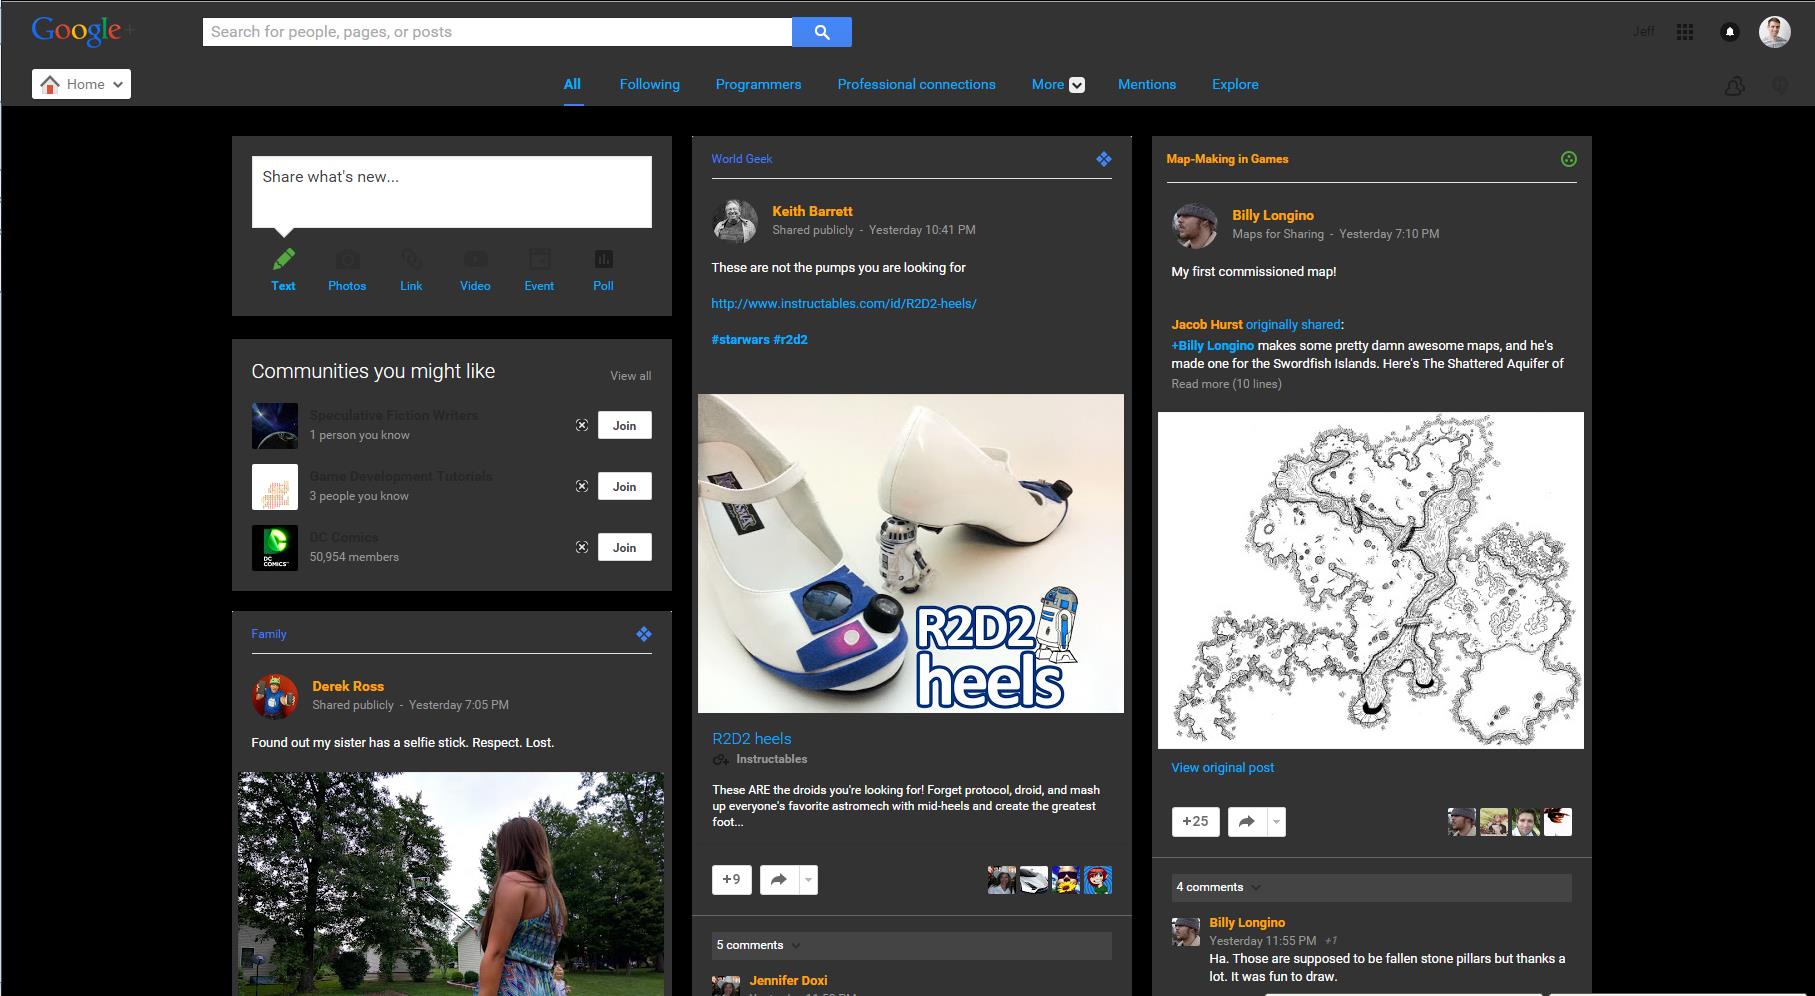1815x996 pixels.
Task: Click the Game Development Tutorials community thumbnail
Action: click(275, 487)
